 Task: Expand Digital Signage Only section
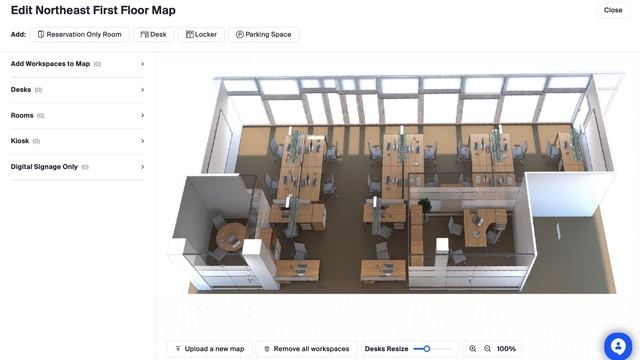pos(77,167)
